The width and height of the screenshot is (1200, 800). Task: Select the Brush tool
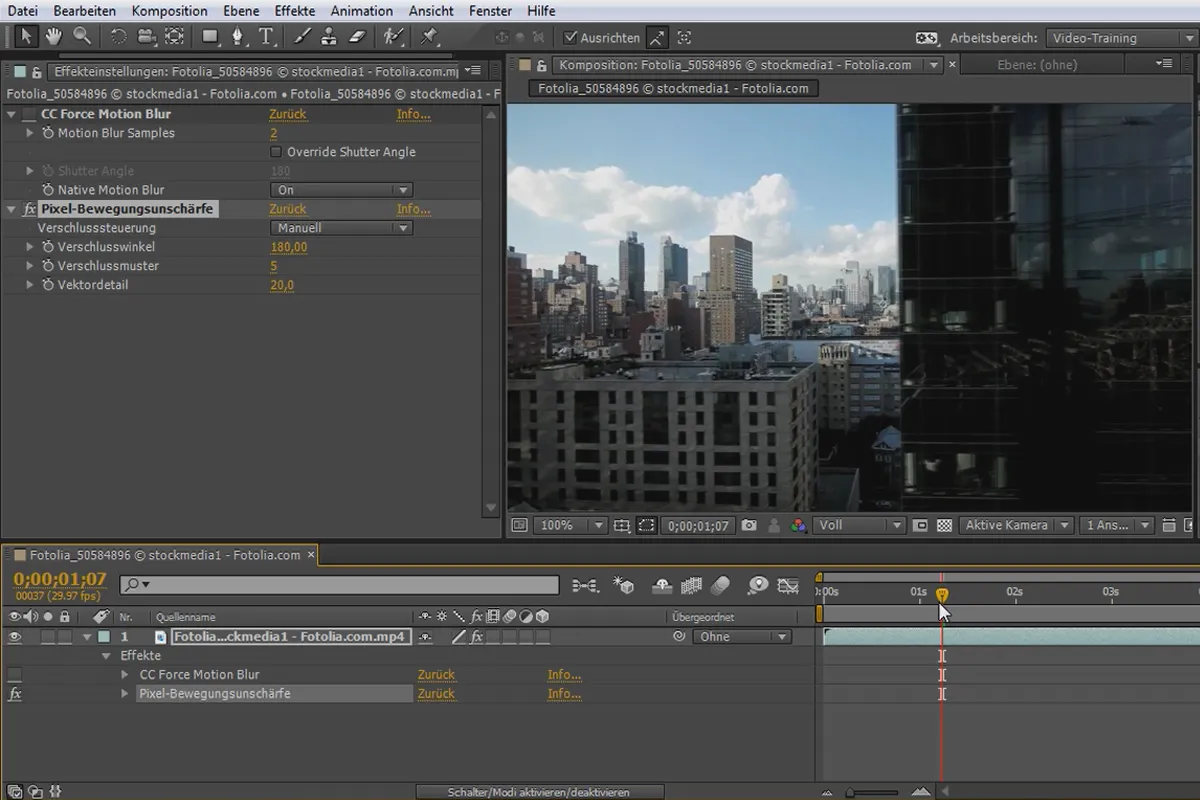tap(302, 37)
